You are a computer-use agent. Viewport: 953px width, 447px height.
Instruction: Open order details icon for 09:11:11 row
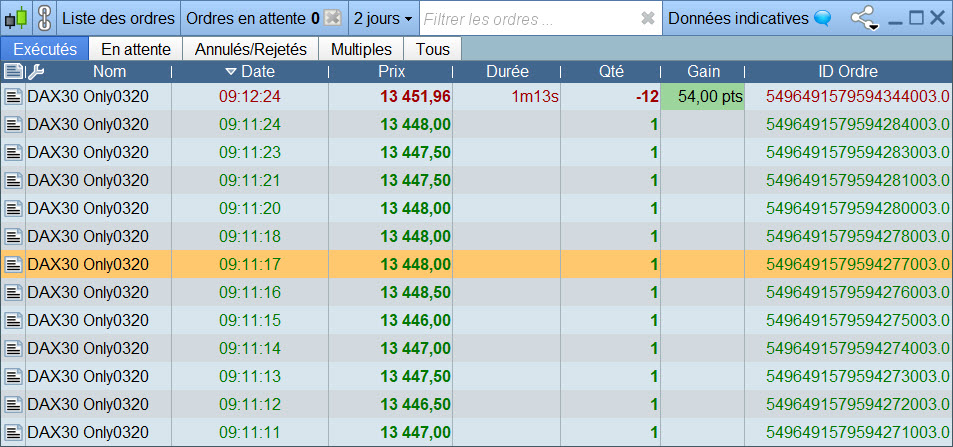pyautogui.click(x=13, y=432)
